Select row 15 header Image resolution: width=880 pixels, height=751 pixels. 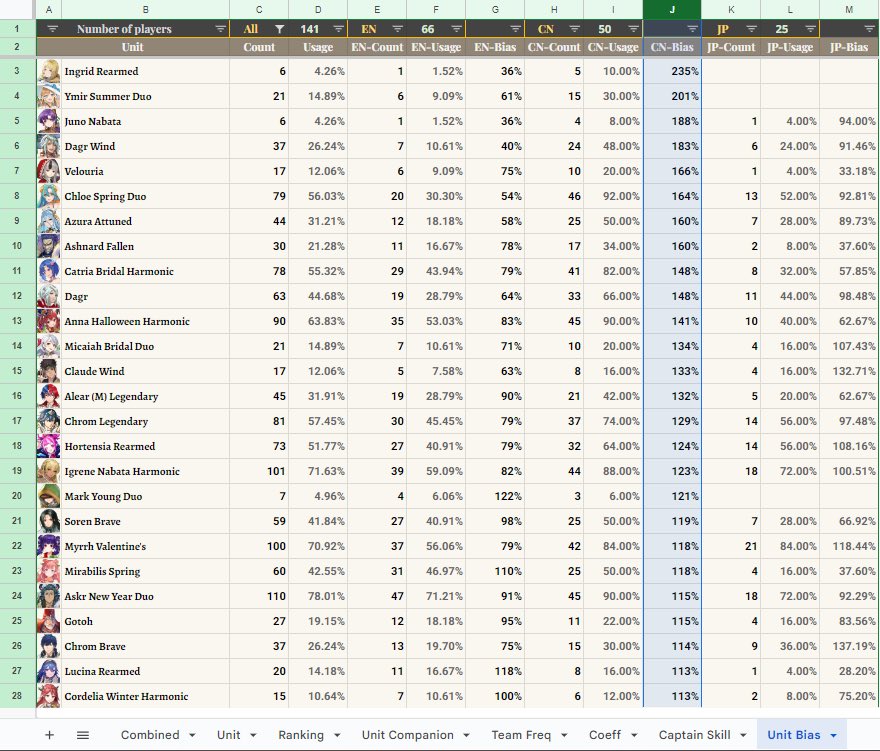pos(17,371)
